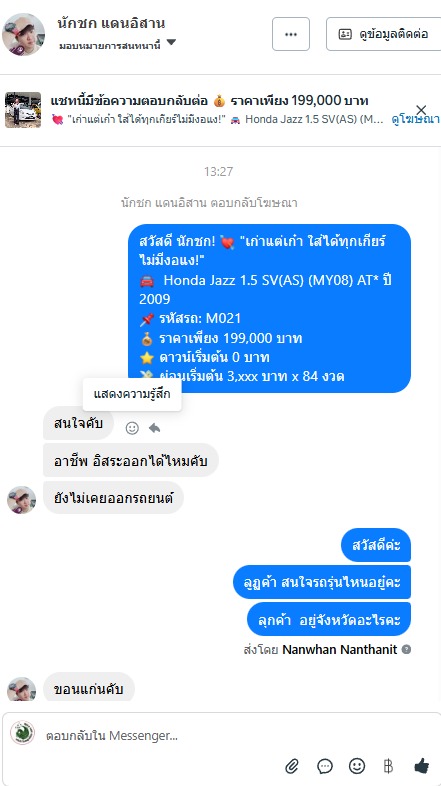Send a thumbs-up like

click(x=422, y=765)
